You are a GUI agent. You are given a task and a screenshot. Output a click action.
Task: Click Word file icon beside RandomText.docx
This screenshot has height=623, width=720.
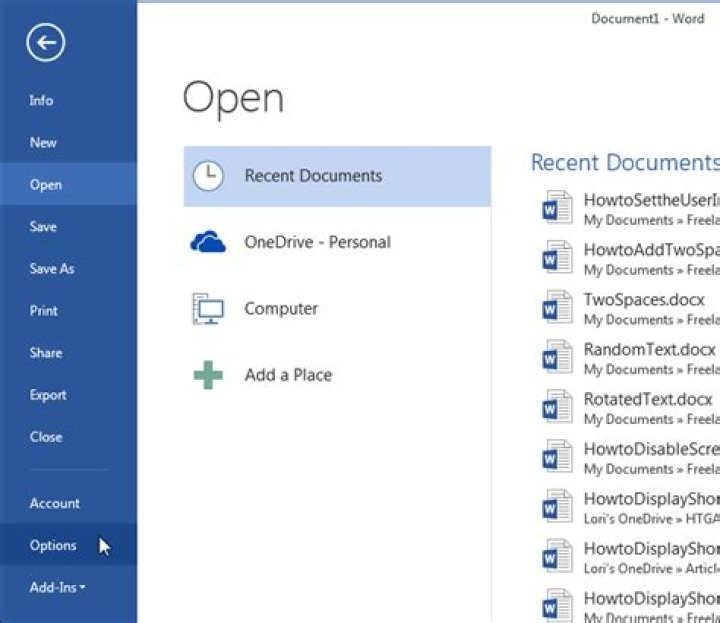(x=557, y=357)
